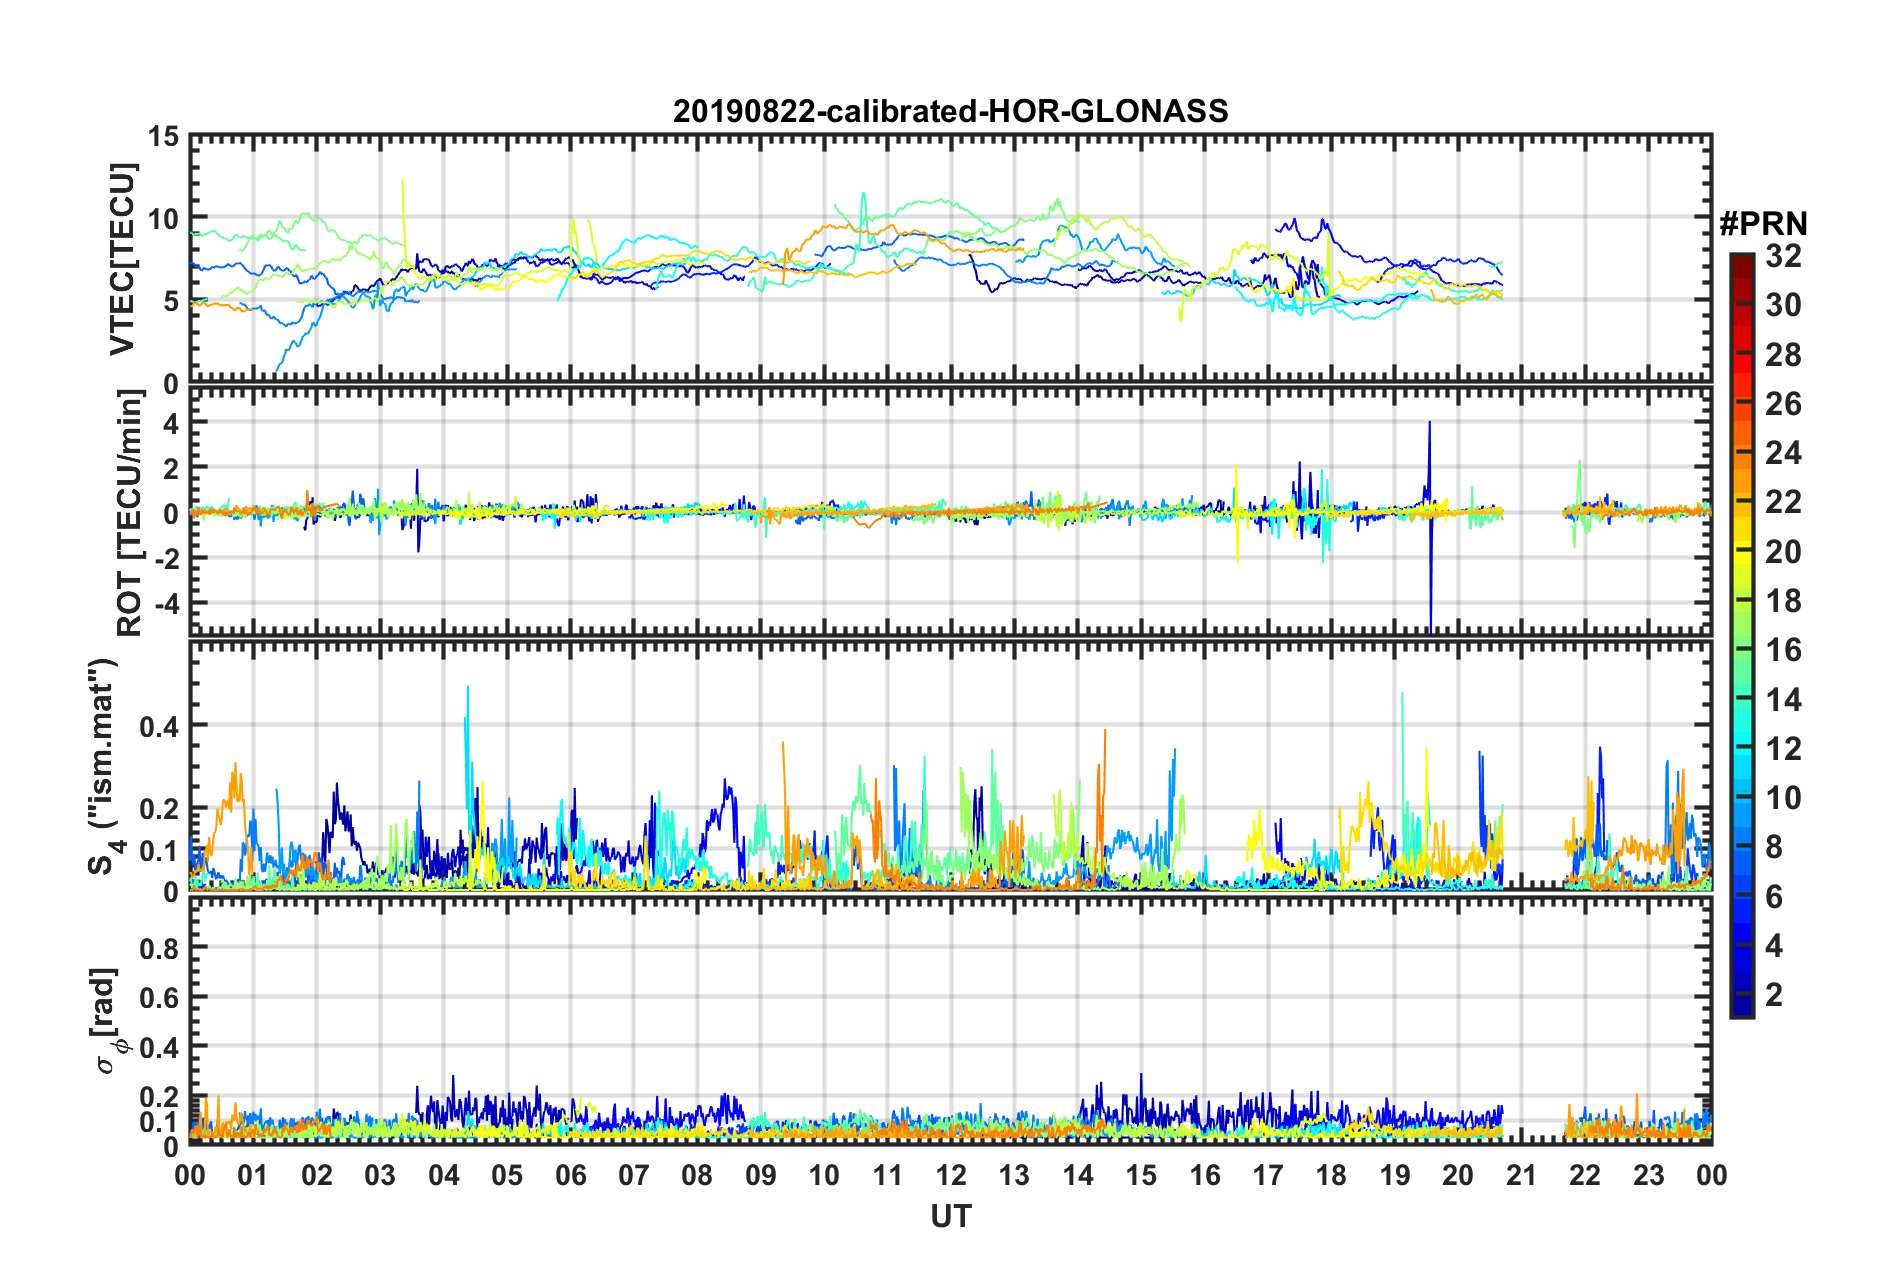The height and width of the screenshot is (1272, 1902).
Task: Click the 5 tick on the VTEC axis
Action: pyautogui.click(x=172, y=301)
